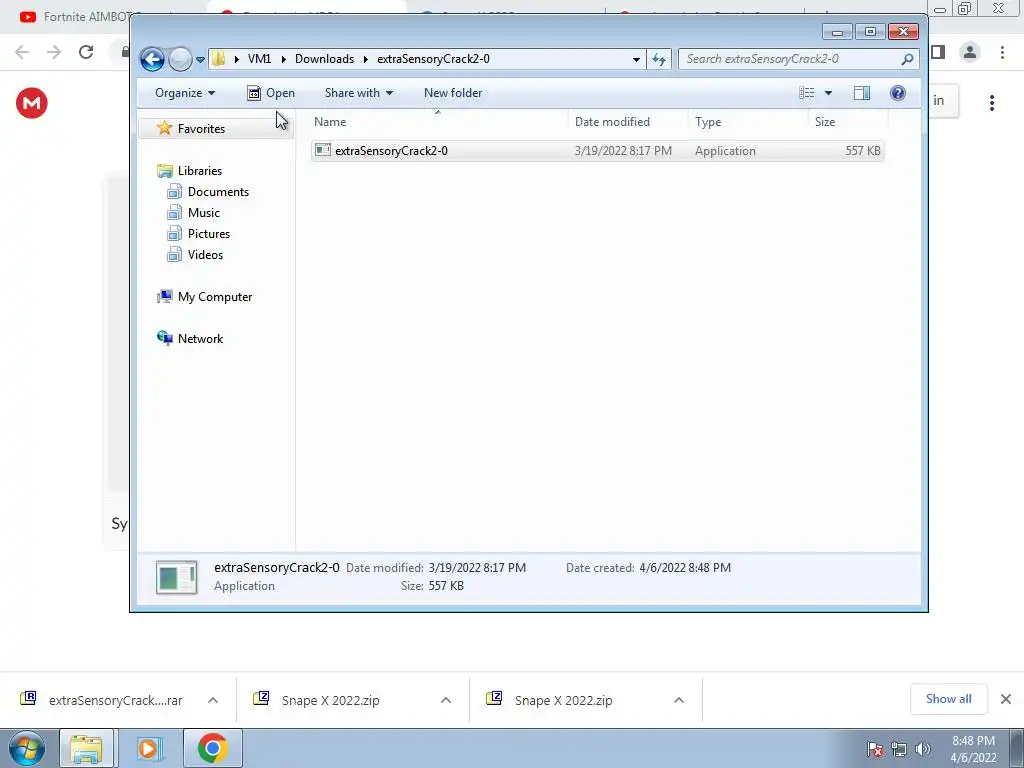Open the Documents library
Screen dimensions: 1024x768
[x=208, y=191]
